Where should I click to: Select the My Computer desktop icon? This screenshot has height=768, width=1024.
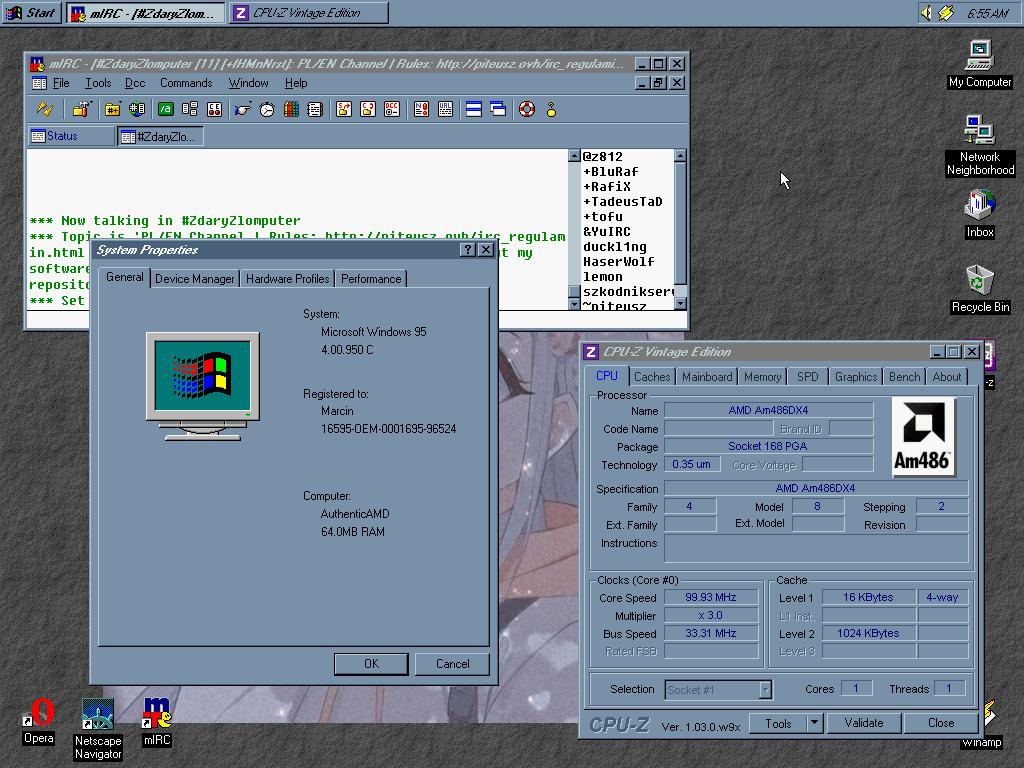pyautogui.click(x=980, y=64)
